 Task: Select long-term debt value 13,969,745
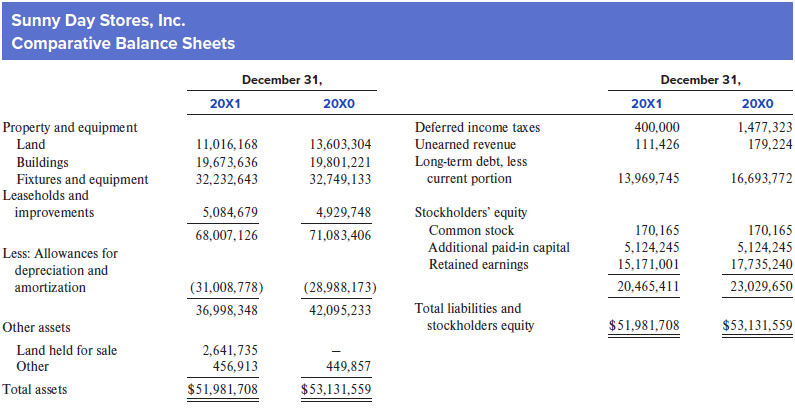(x=648, y=178)
